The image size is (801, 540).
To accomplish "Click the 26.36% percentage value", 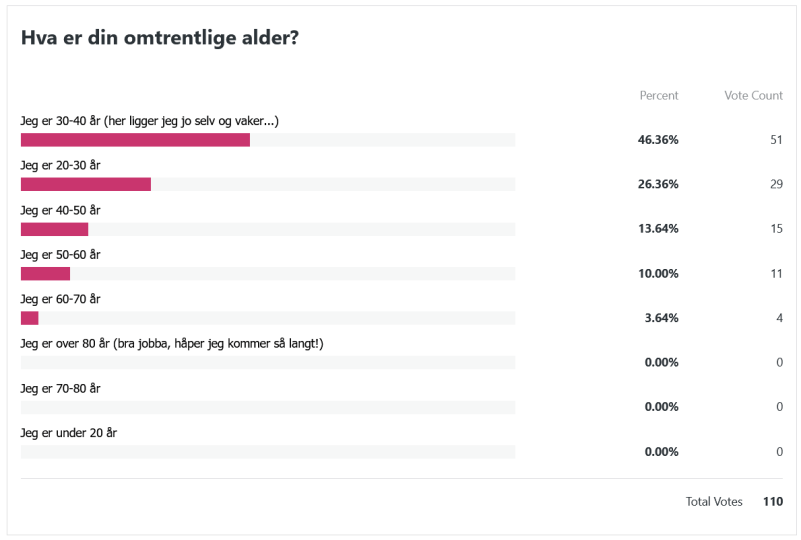I will click(x=658, y=184).
